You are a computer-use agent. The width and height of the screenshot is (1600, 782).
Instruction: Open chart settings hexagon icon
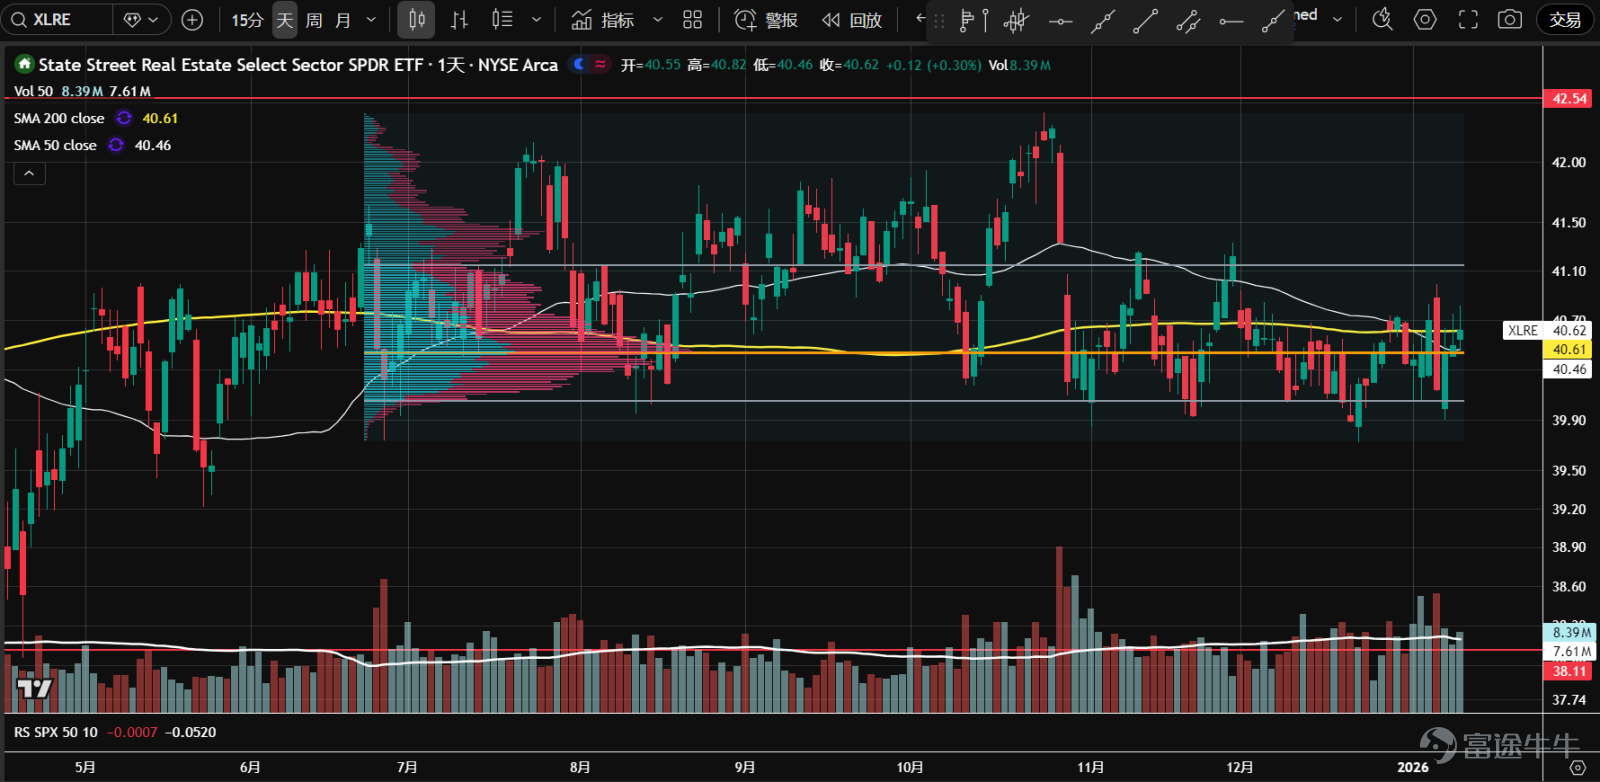tap(1425, 19)
